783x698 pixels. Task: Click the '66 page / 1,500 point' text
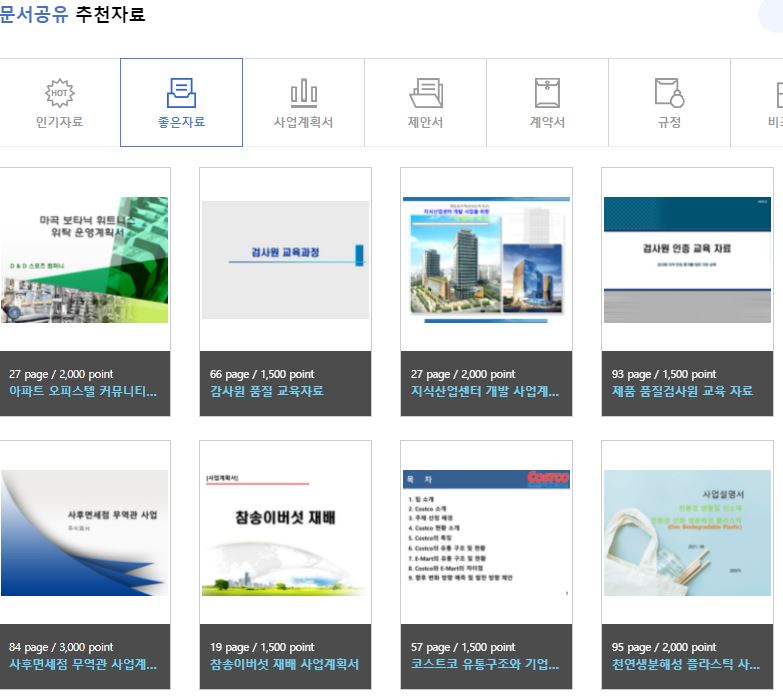262,374
